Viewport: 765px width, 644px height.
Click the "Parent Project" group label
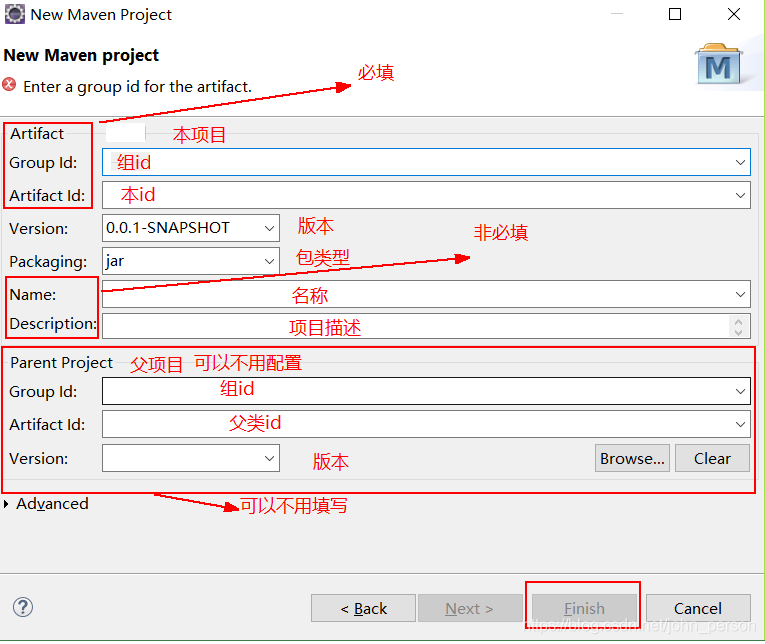61,362
